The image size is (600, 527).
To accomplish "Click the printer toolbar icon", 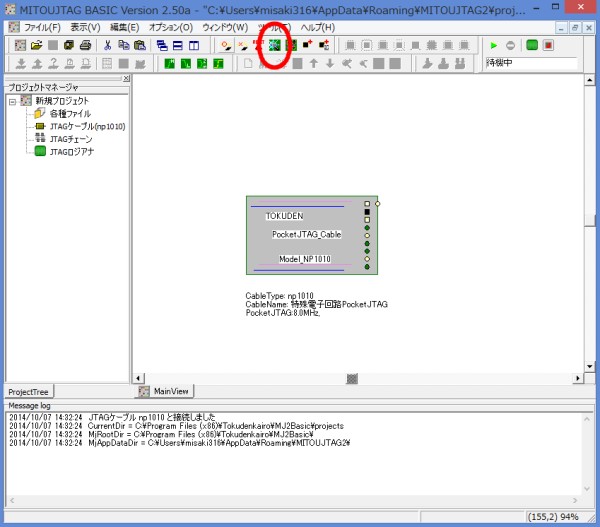I will [85, 45].
